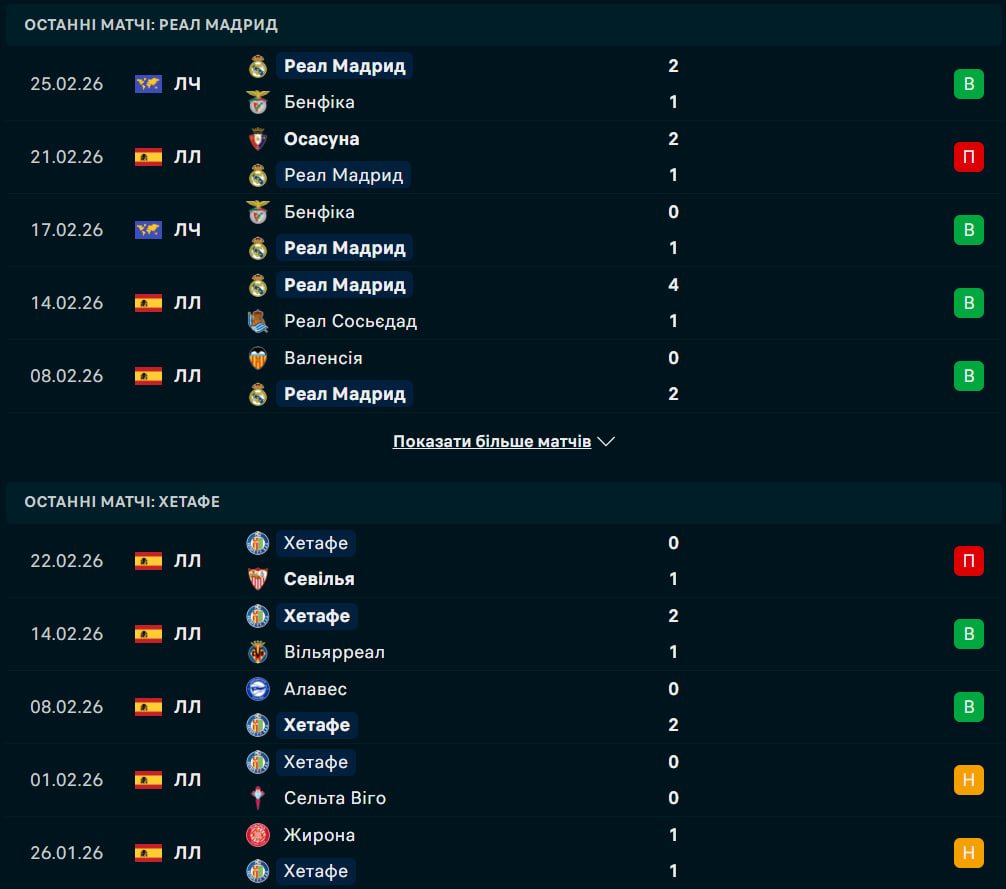Click the Valencia club crest icon

[258, 358]
